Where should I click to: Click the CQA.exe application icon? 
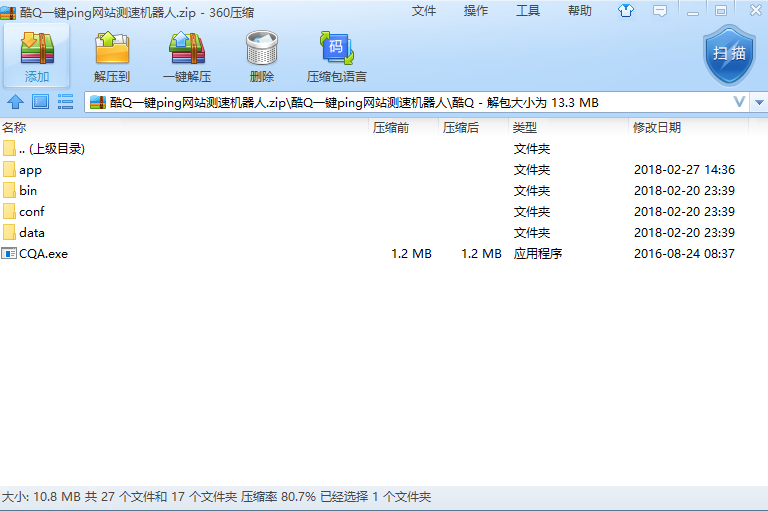pos(9,253)
